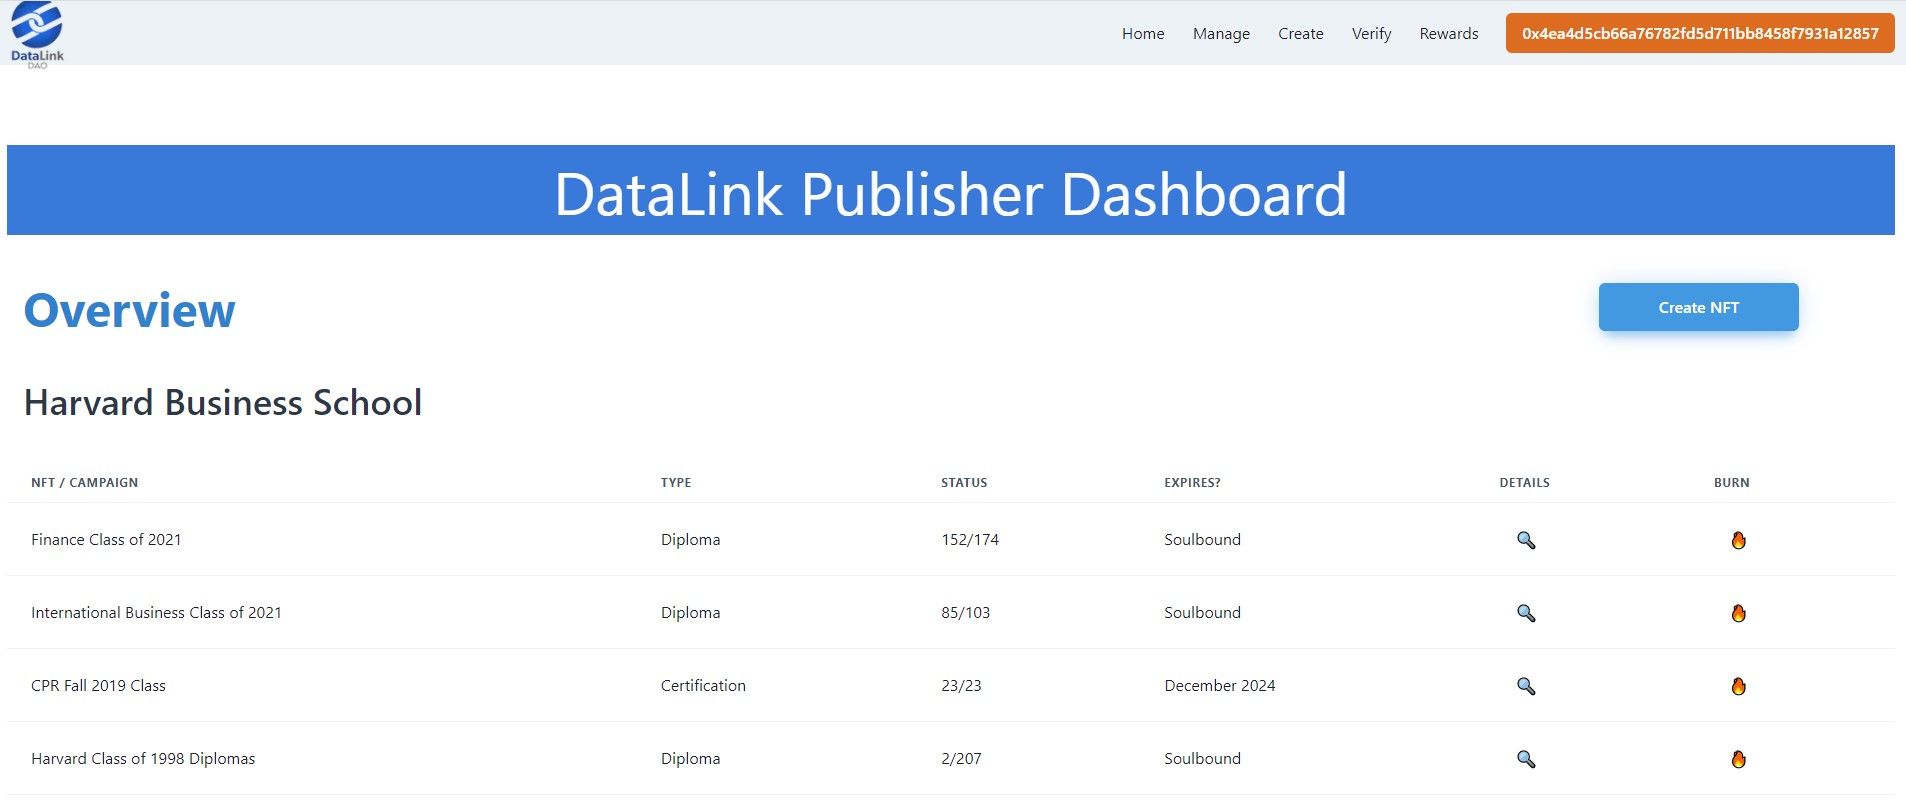Open the Manage menu item
1906x806 pixels.
coord(1221,34)
